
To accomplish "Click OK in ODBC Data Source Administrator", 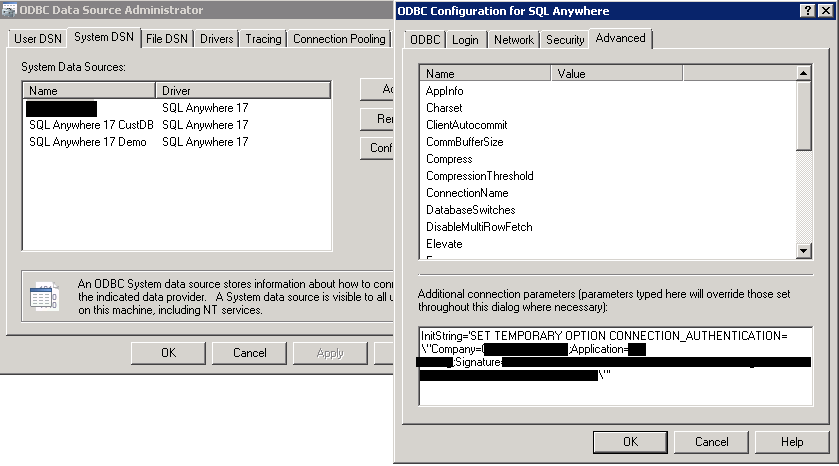I will [x=169, y=353].
